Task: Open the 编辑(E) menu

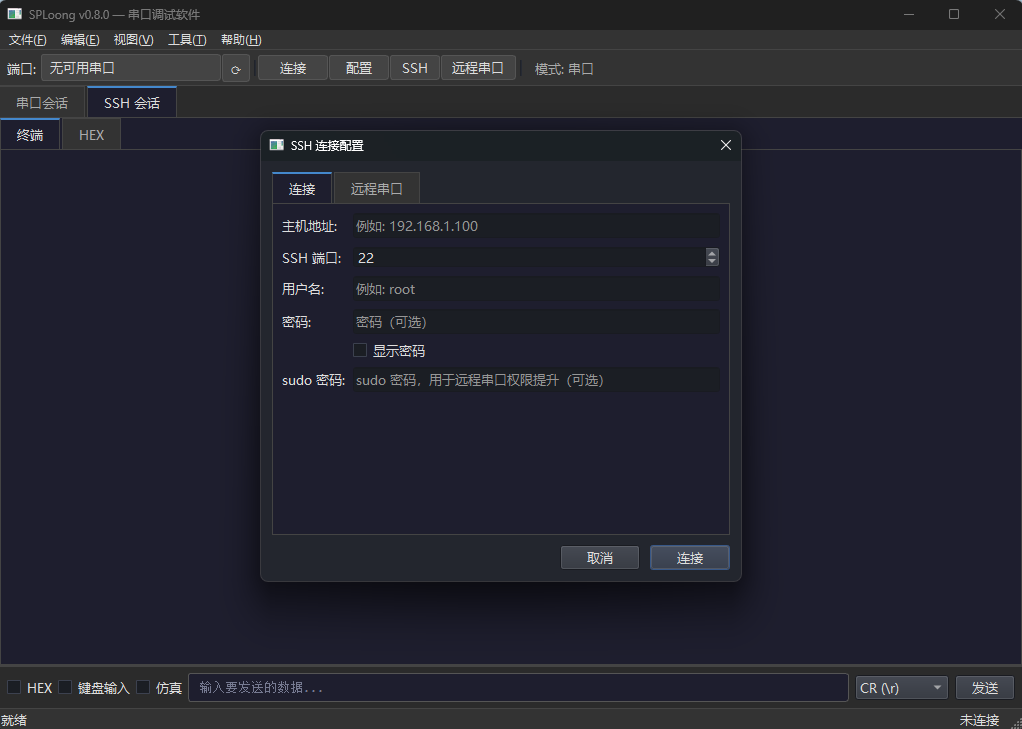Action: [80, 40]
